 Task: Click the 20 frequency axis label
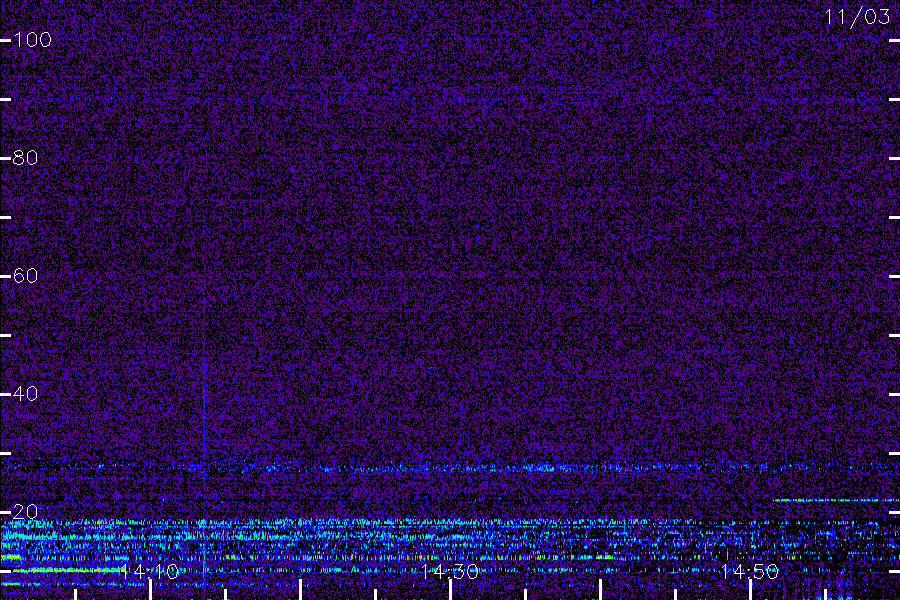(25, 512)
